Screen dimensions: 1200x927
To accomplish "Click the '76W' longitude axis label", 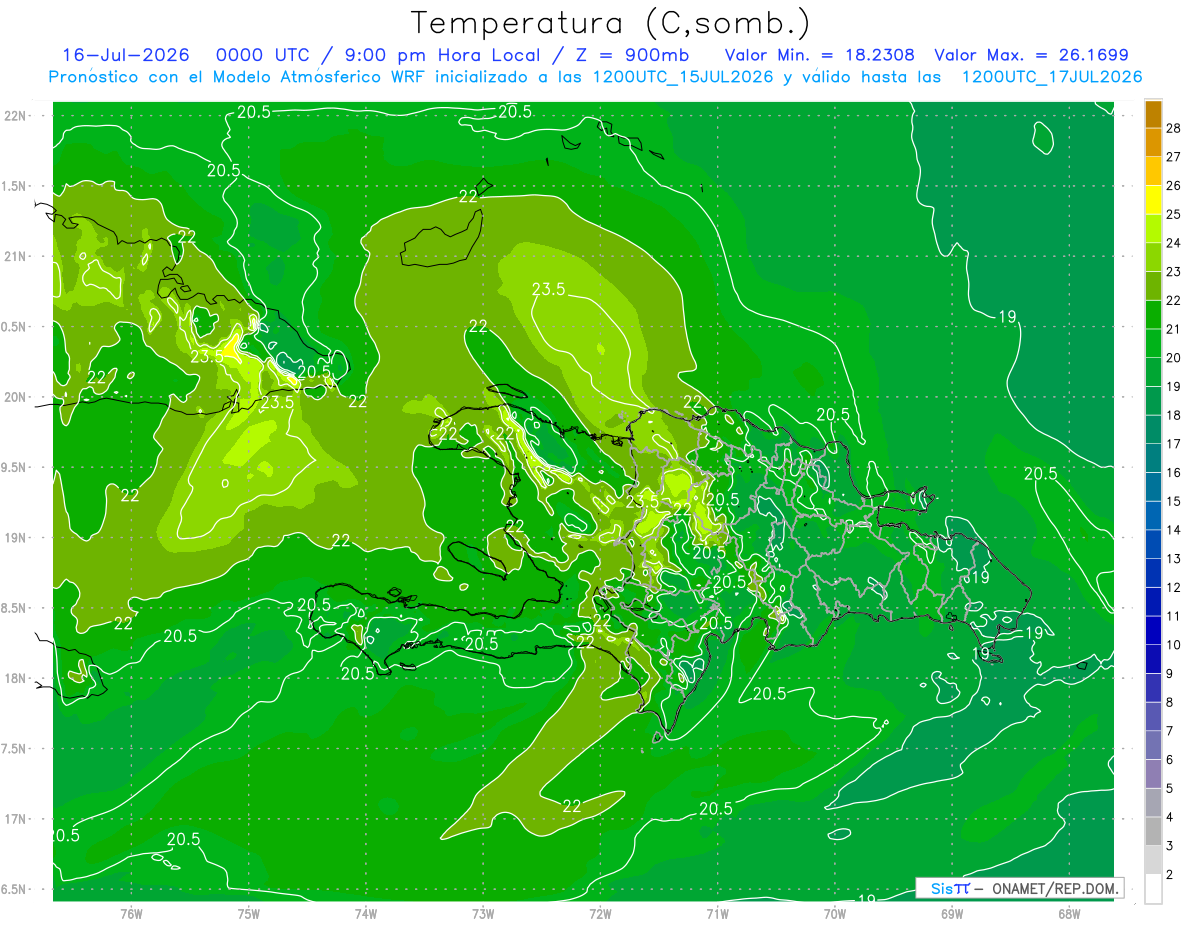I will point(131,914).
